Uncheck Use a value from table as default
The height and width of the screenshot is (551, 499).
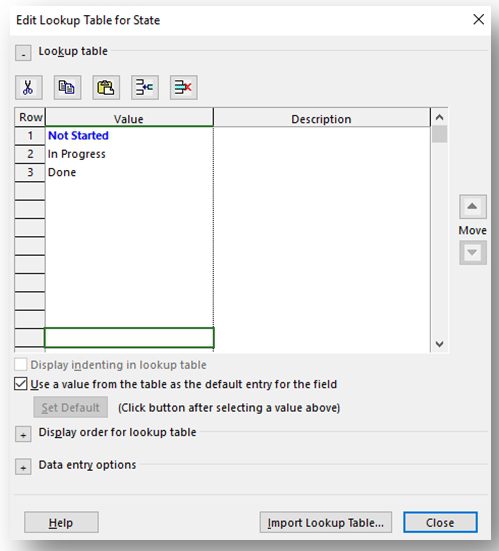click(21, 384)
